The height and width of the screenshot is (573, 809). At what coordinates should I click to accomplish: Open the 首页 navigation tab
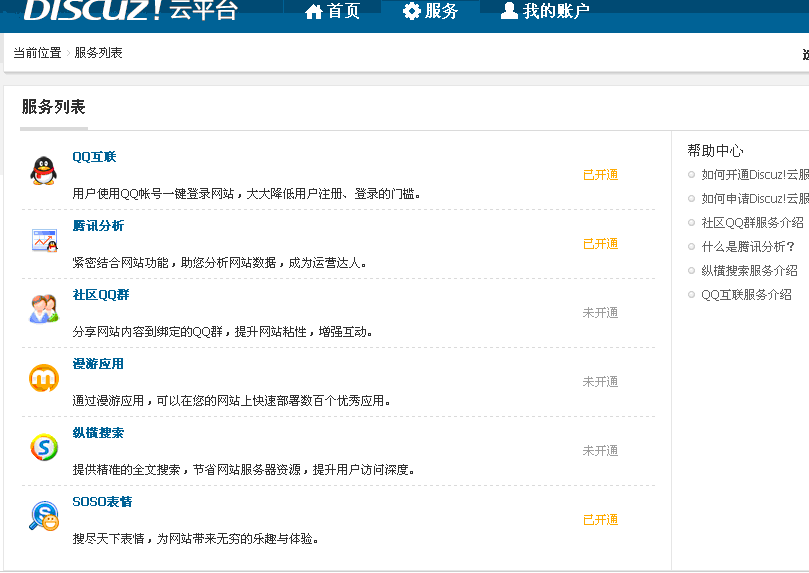click(x=332, y=11)
